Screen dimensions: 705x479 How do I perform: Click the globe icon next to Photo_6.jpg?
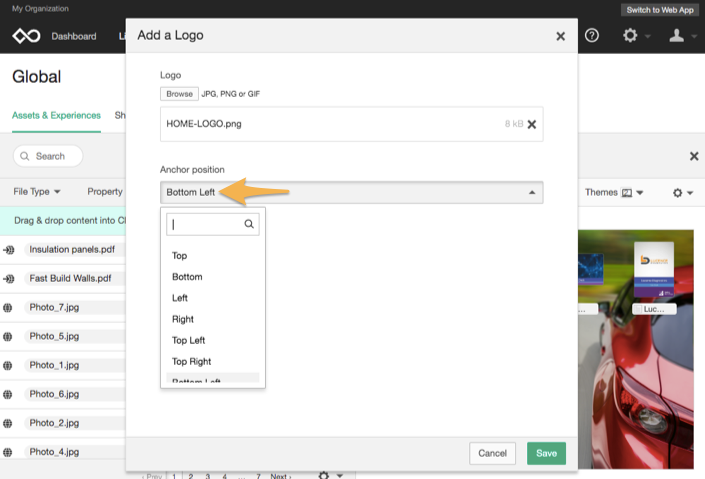[x=8, y=394]
